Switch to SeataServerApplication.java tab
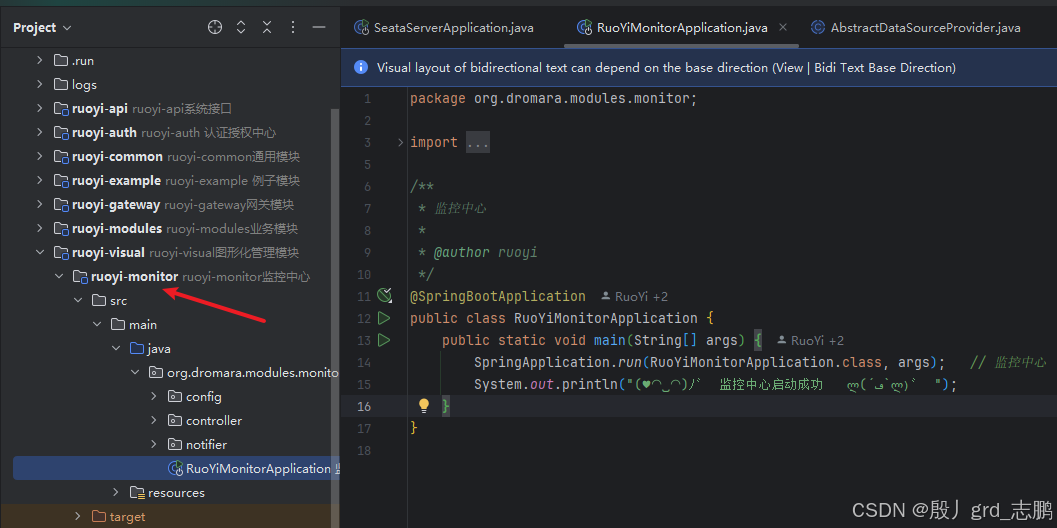The height and width of the screenshot is (528, 1057). 444,28
